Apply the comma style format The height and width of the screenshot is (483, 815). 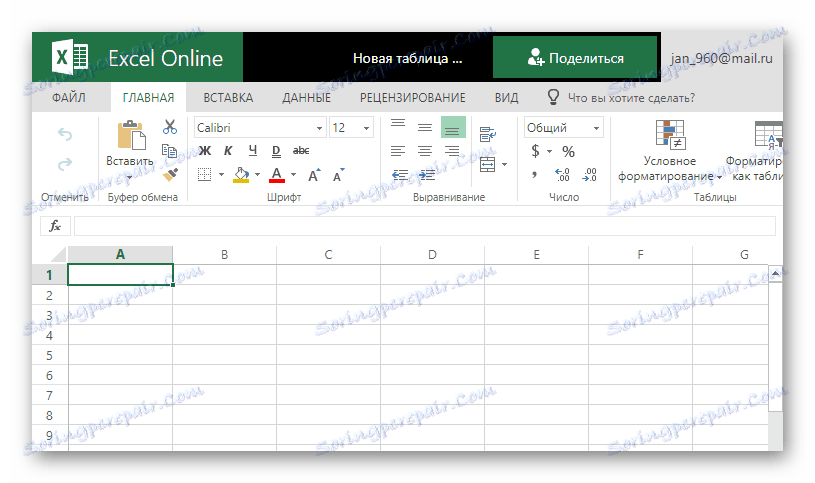tap(534, 175)
